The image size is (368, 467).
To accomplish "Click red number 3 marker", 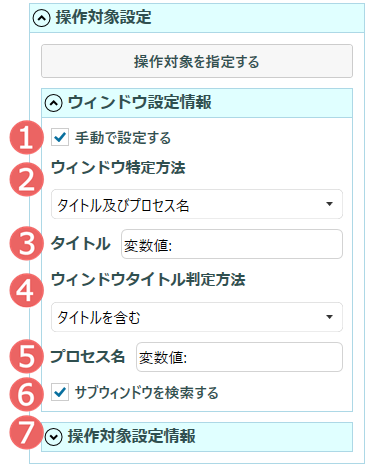I will [26, 243].
